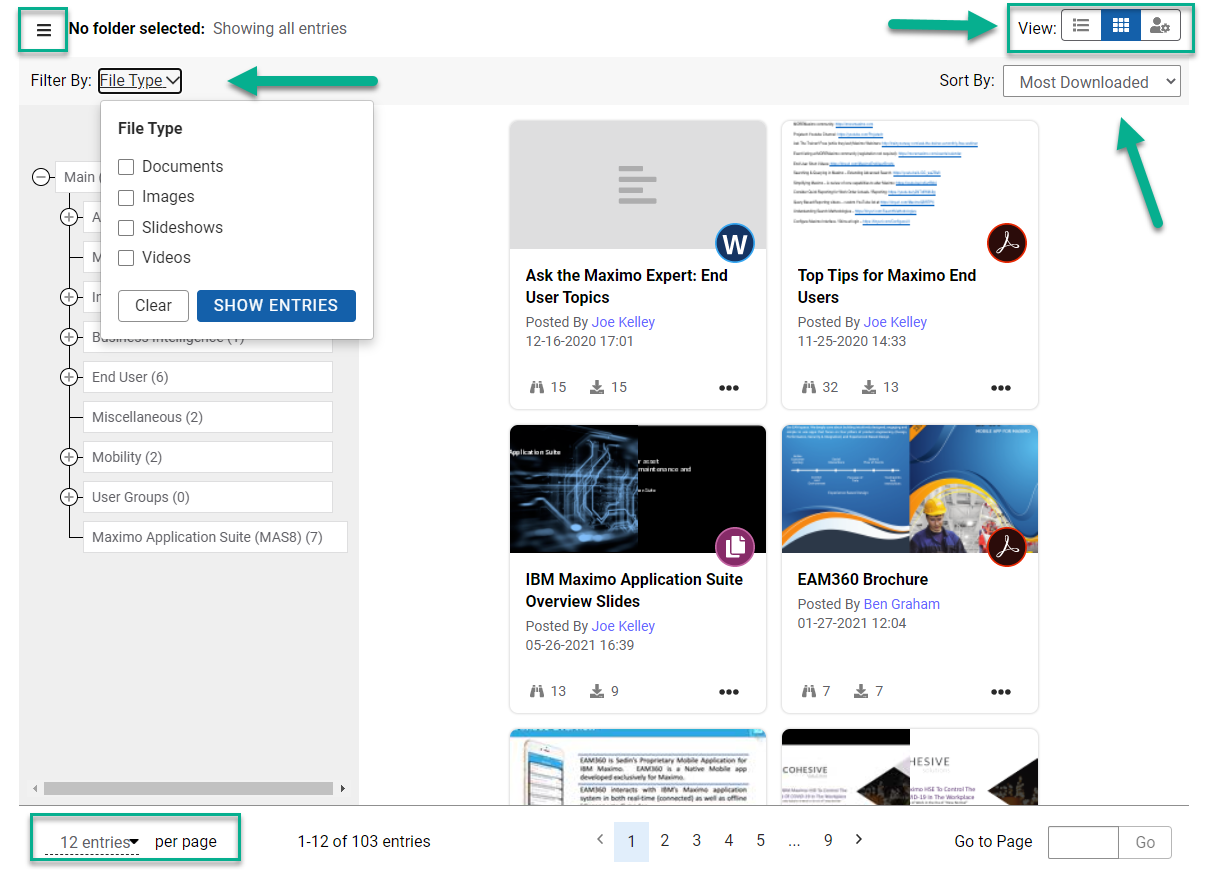The height and width of the screenshot is (870, 1207).
Task: Click views binoculars icon on EAM360 Brochure card
Action: pos(808,691)
